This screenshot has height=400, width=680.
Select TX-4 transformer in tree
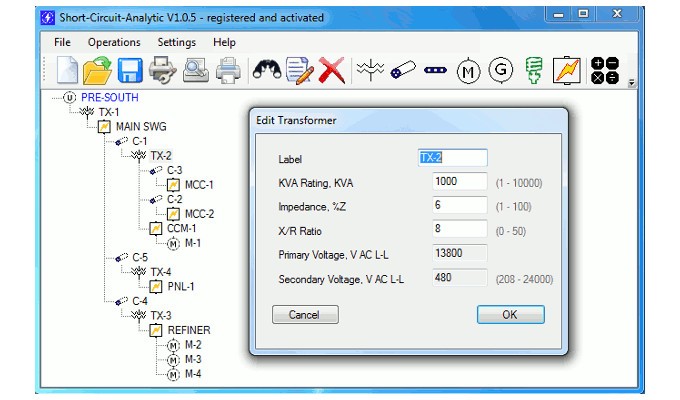(x=161, y=272)
